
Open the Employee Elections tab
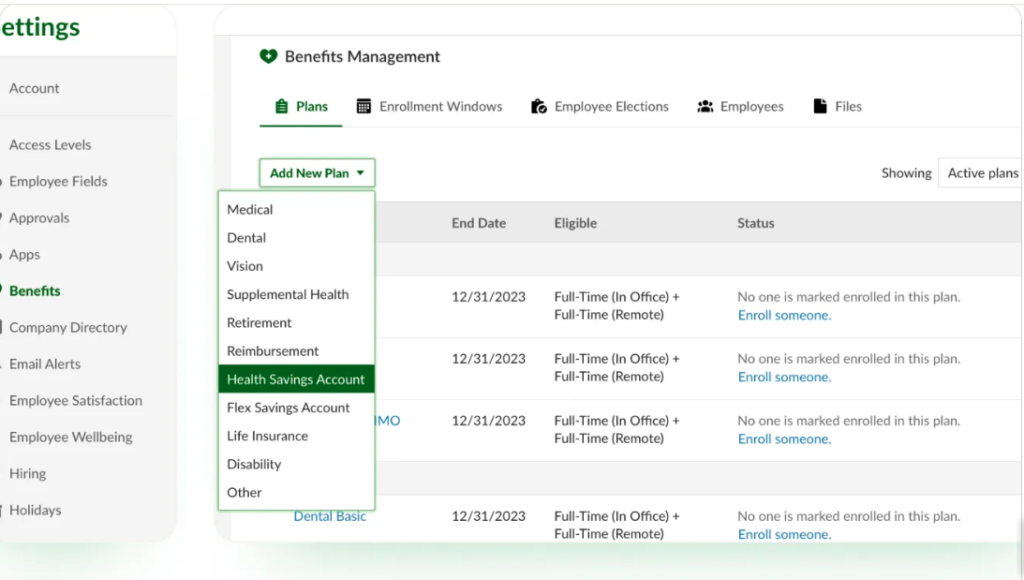coord(611,106)
